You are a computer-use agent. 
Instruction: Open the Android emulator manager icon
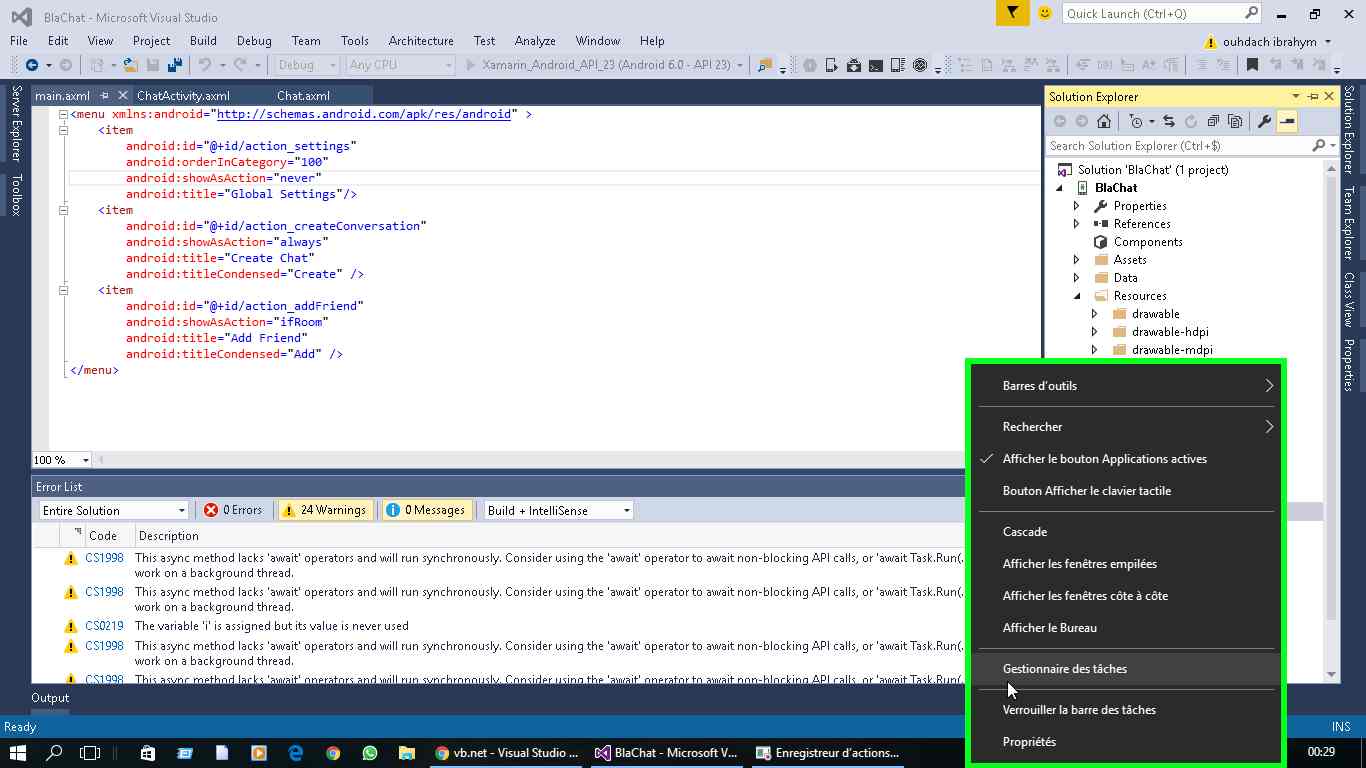[x=832, y=65]
